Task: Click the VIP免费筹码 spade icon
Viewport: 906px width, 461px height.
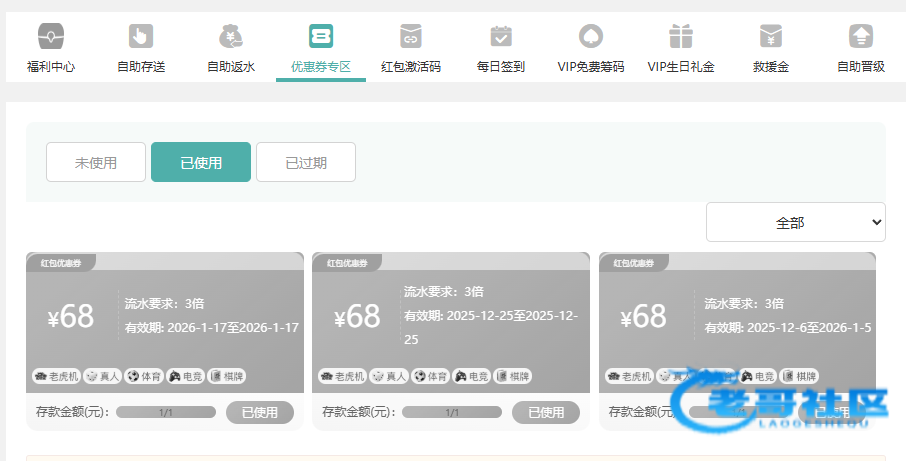Action: tap(590, 37)
